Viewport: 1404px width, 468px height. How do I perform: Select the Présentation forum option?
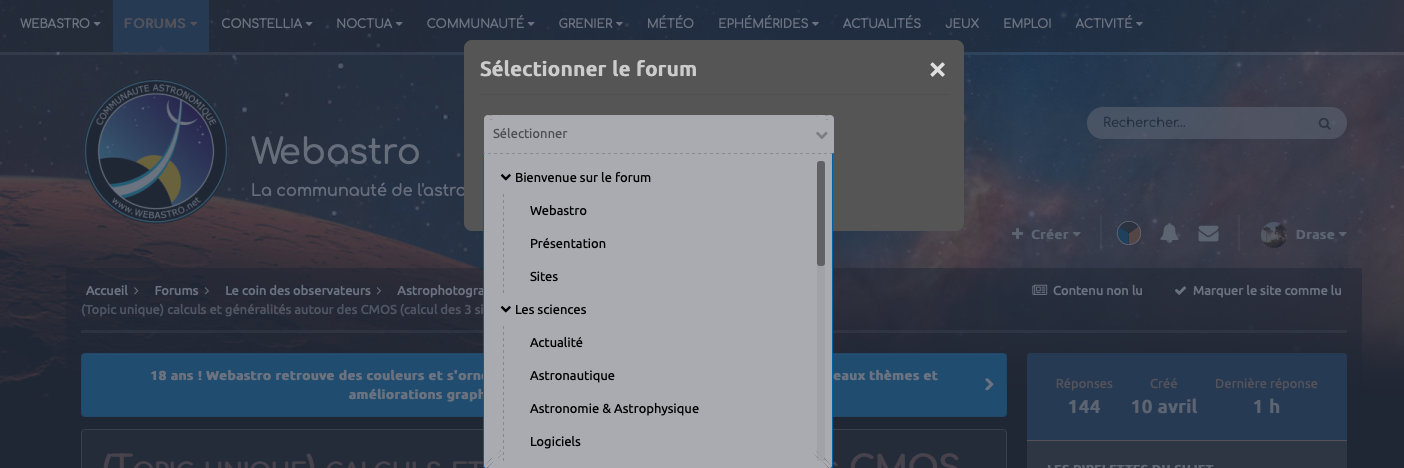click(x=568, y=243)
